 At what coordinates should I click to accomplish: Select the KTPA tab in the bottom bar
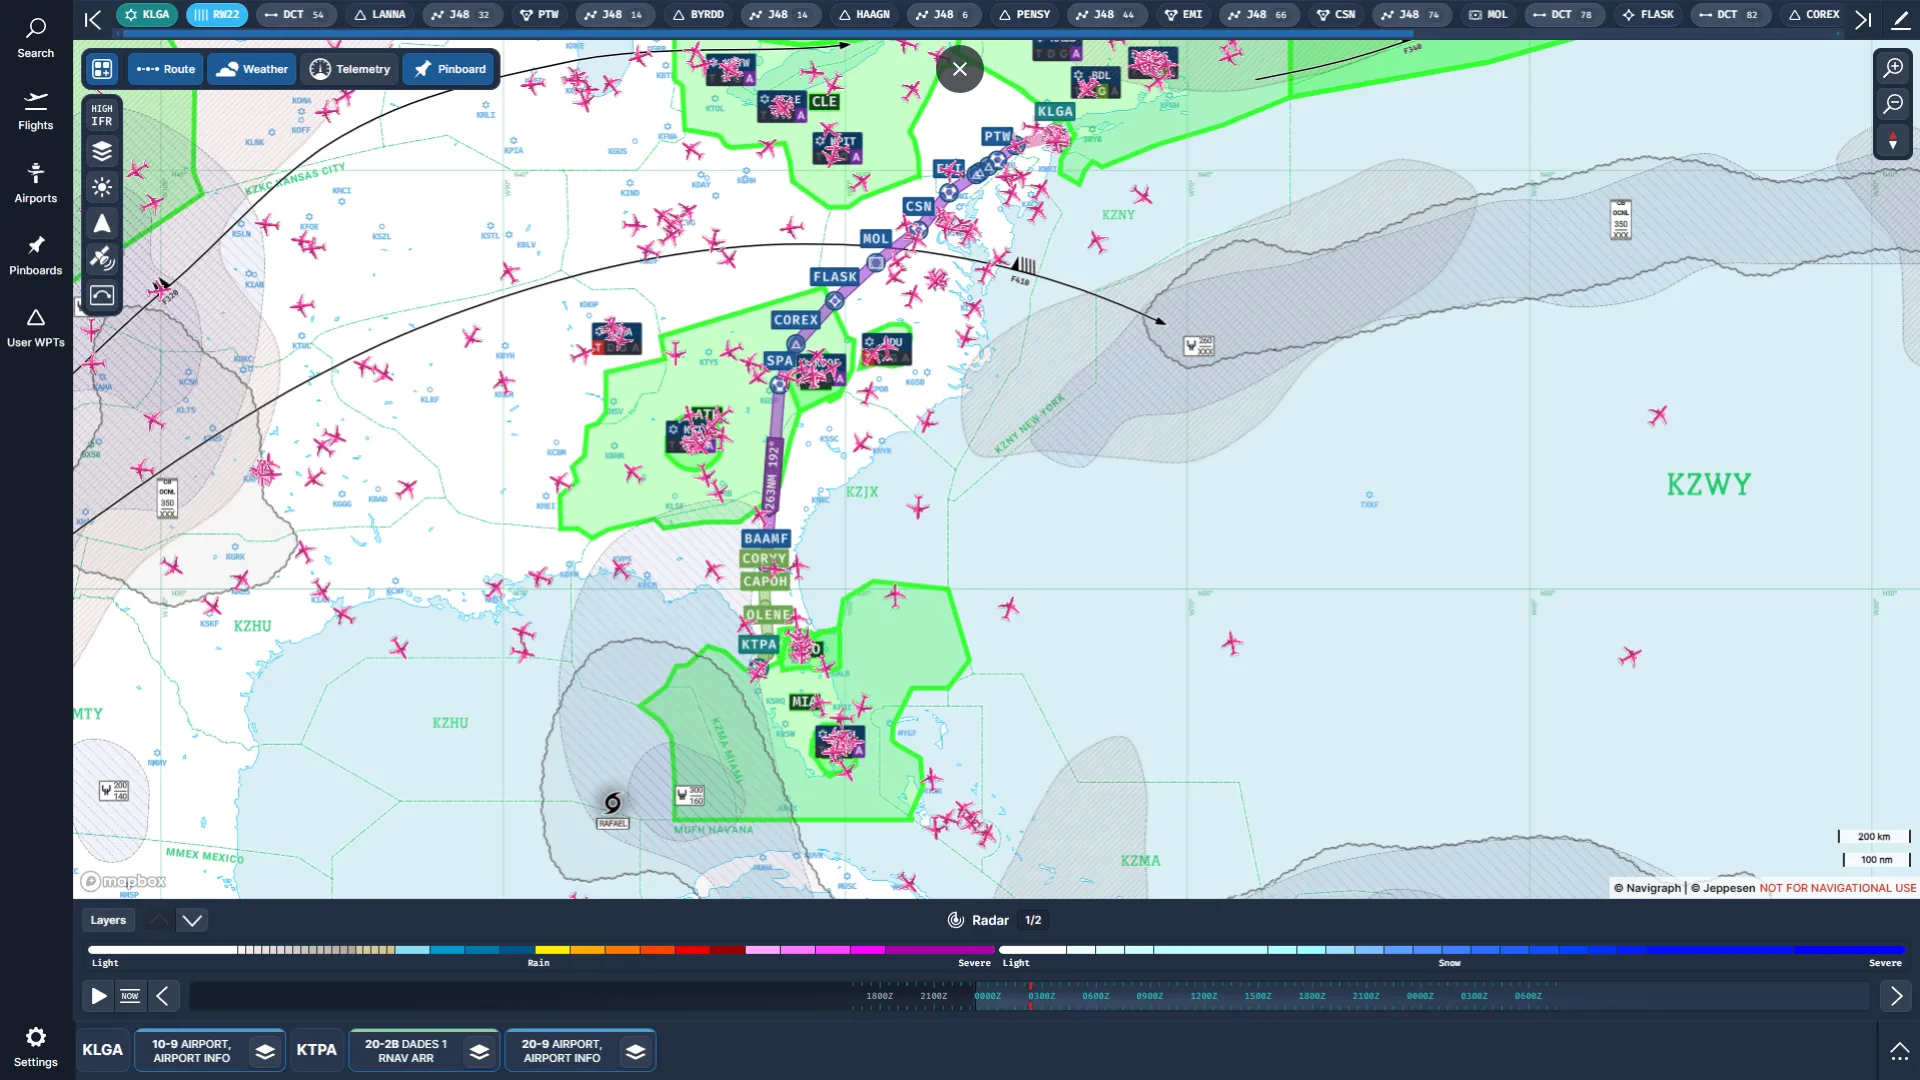pos(317,1050)
